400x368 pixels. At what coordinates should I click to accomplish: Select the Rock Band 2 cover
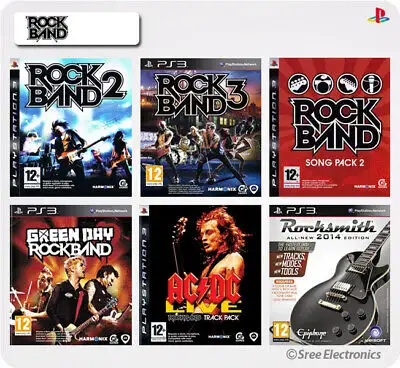[x=71, y=127]
